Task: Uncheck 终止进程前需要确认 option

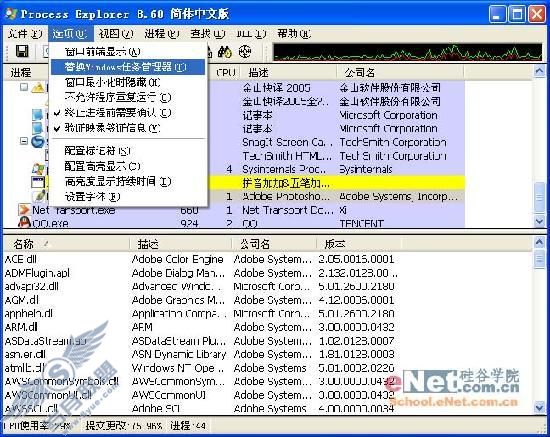Action: point(118,113)
